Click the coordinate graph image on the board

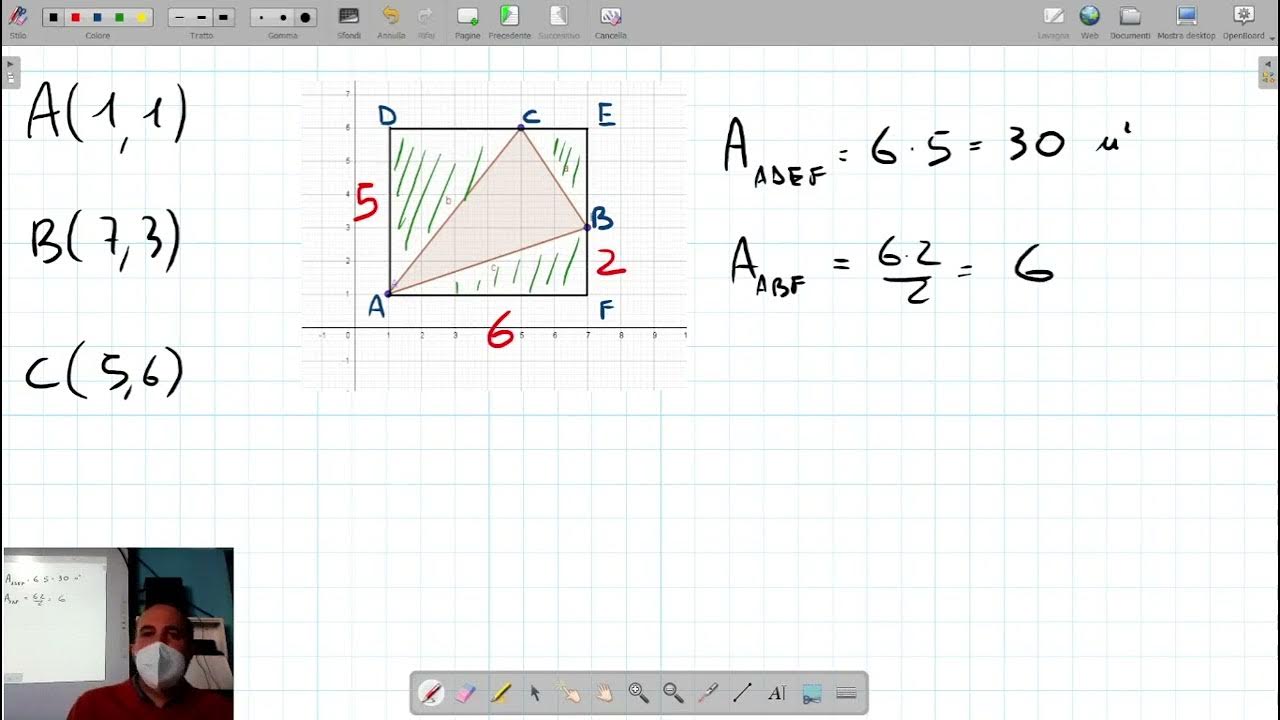pos(494,237)
